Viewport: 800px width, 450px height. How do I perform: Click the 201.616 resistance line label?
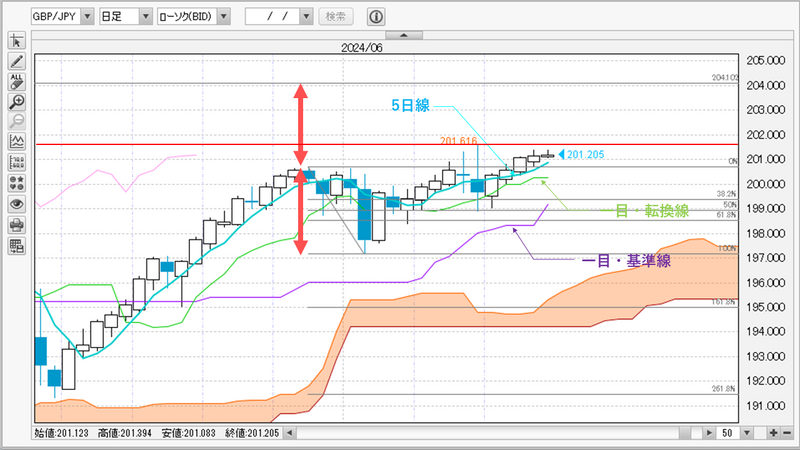click(x=459, y=140)
